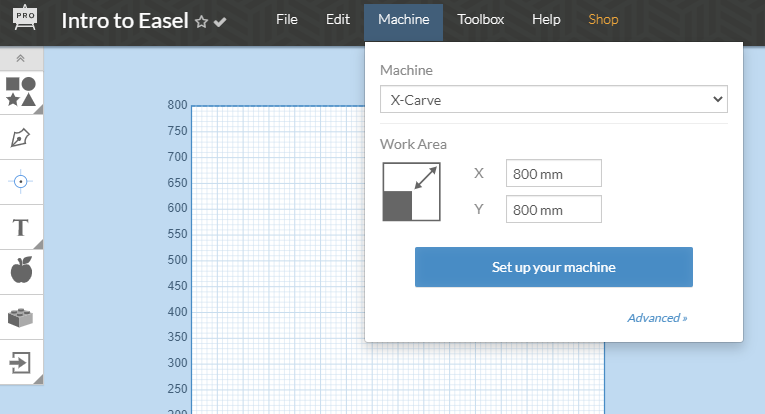Select the Pen drawing tool
Screen dimensions: 765x414
pyautogui.click(x=21, y=138)
